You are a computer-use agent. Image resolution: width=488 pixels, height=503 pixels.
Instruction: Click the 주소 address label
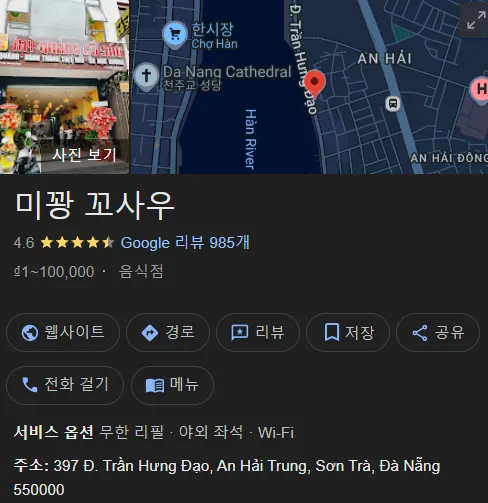click(32, 465)
